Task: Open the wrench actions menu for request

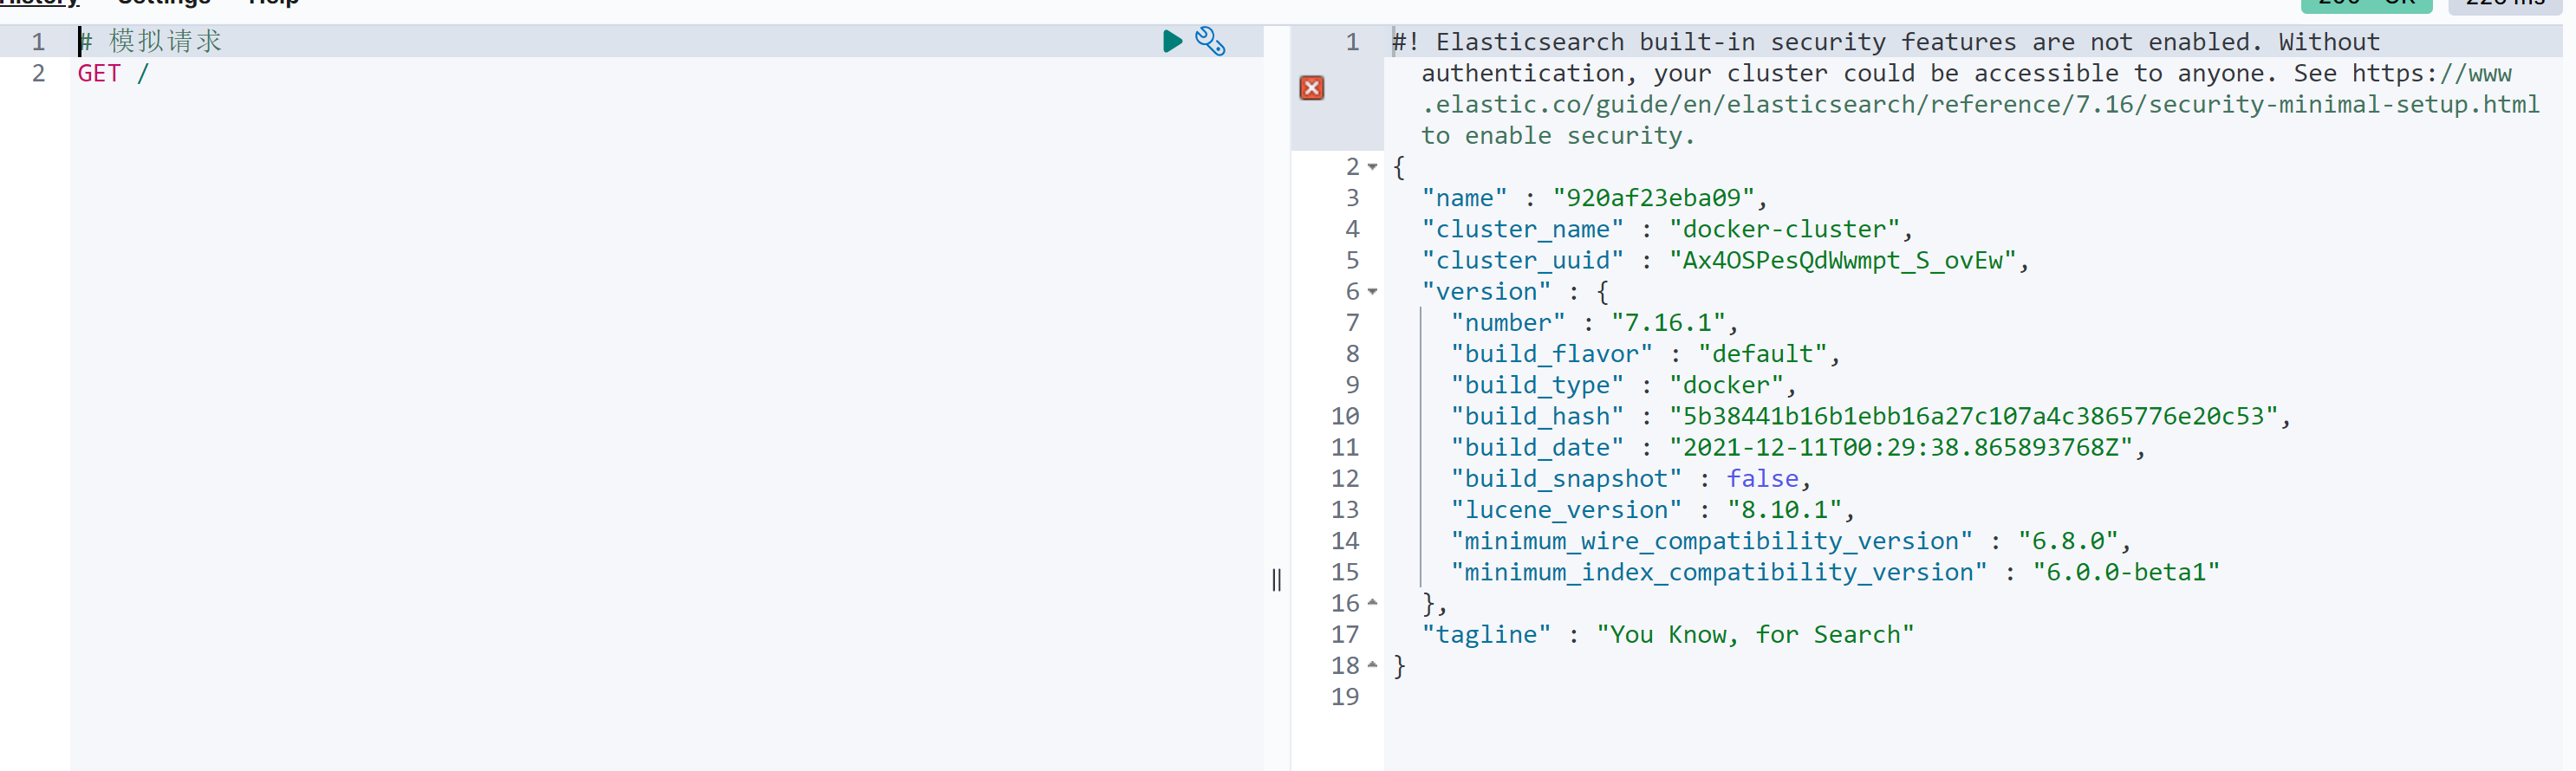Action: point(1210,41)
